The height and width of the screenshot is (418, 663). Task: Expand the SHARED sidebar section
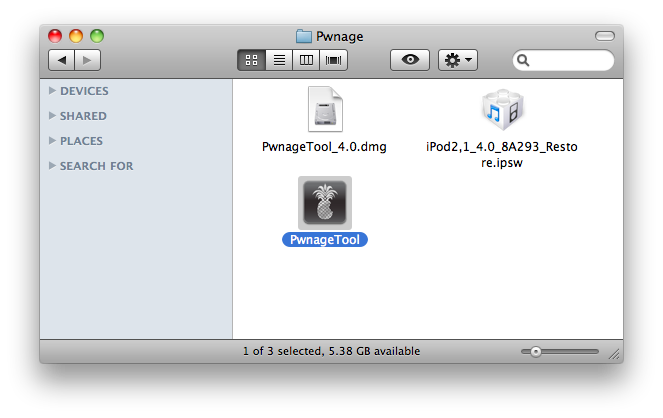(x=52, y=115)
